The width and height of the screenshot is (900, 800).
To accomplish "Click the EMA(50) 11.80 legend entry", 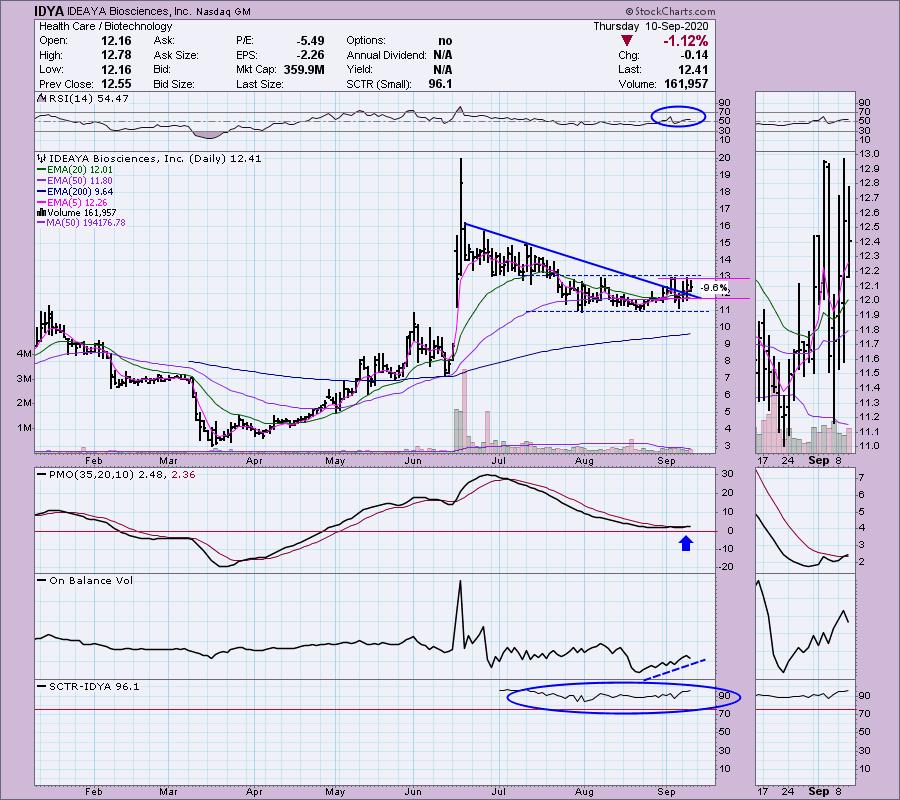I will tap(75, 181).
